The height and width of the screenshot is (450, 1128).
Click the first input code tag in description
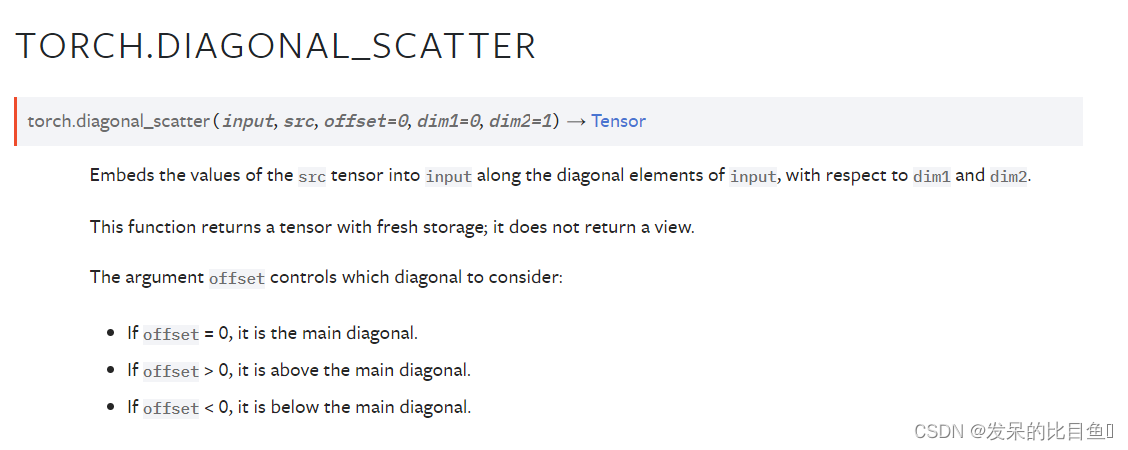(x=449, y=176)
